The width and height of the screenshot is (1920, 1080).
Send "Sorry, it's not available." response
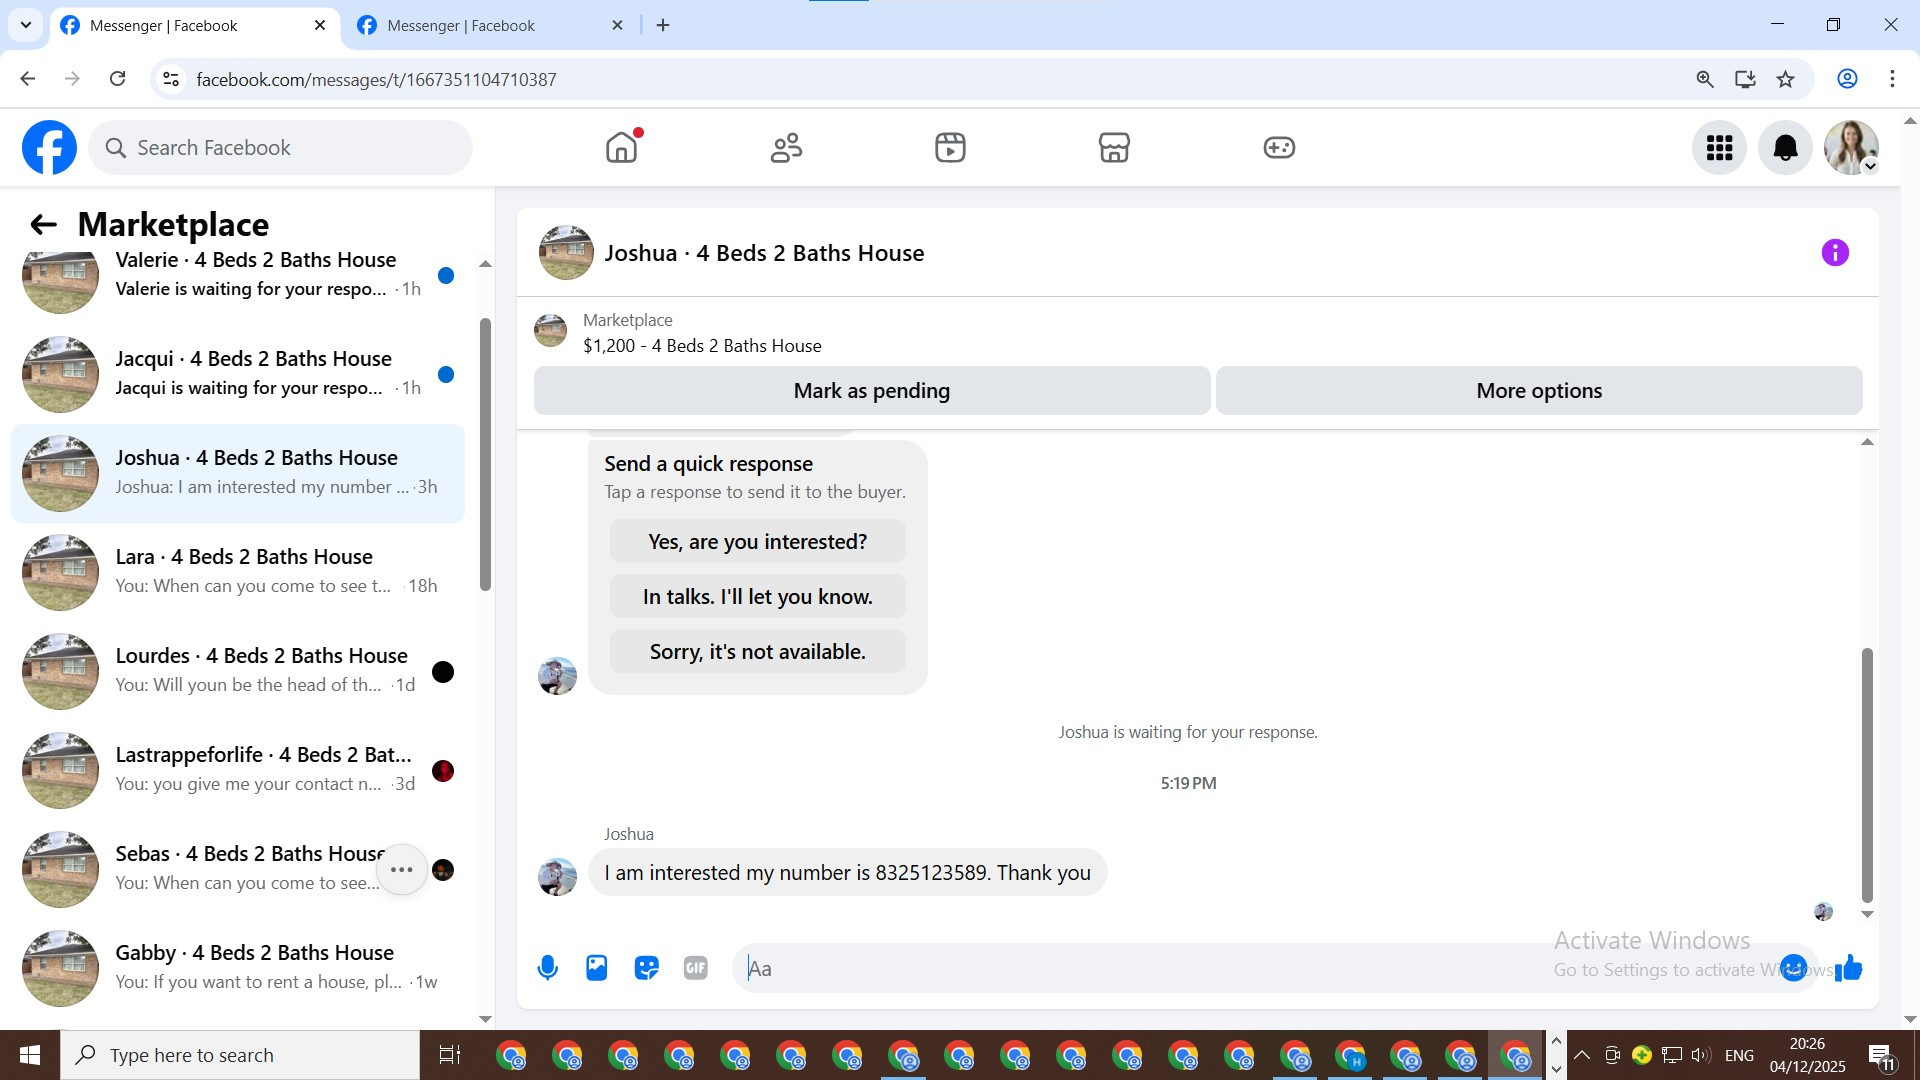coord(757,652)
